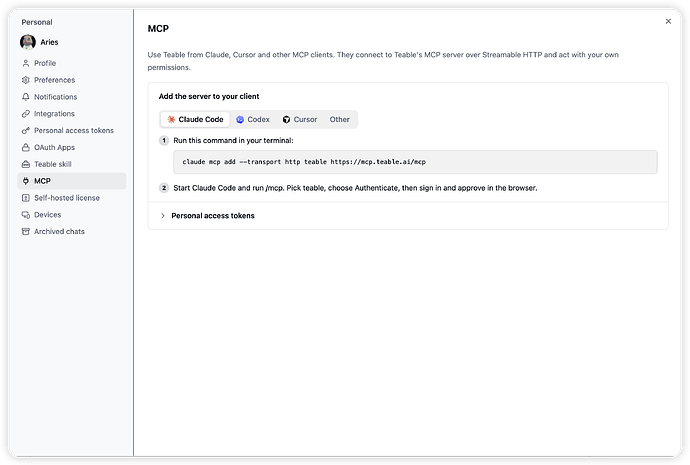
Task: Click the Devices icon
Action: (26, 215)
